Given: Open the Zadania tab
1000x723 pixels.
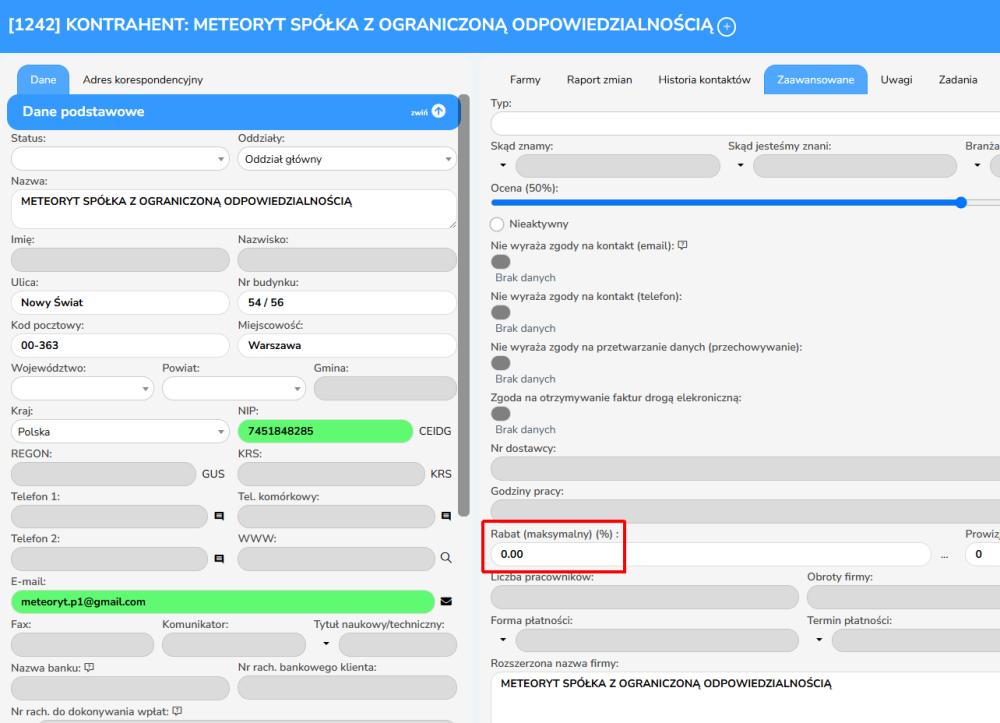Looking at the screenshot, I should pyautogui.click(x=958, y=80).
